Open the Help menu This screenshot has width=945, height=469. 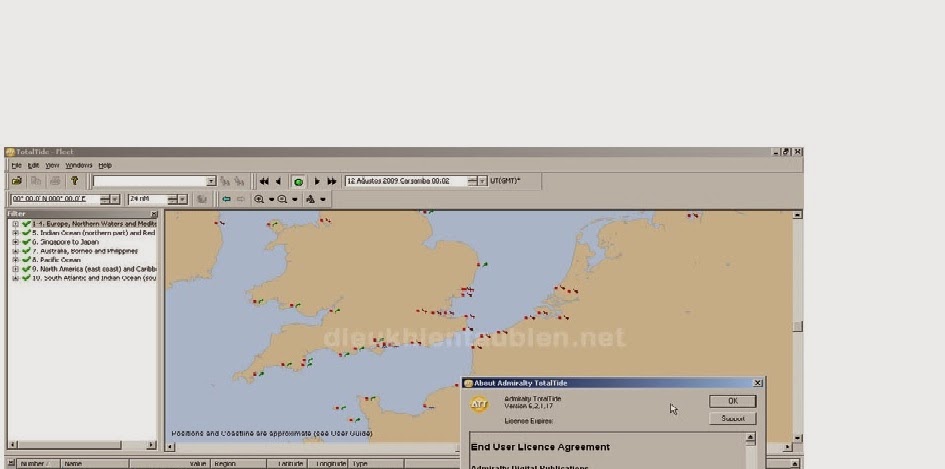[x=105, y=165]
